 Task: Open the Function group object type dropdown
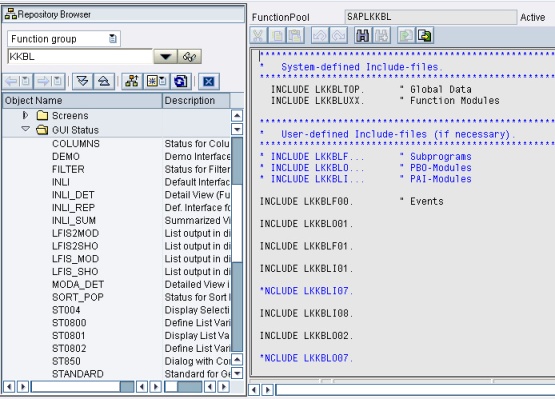(113, 39)
